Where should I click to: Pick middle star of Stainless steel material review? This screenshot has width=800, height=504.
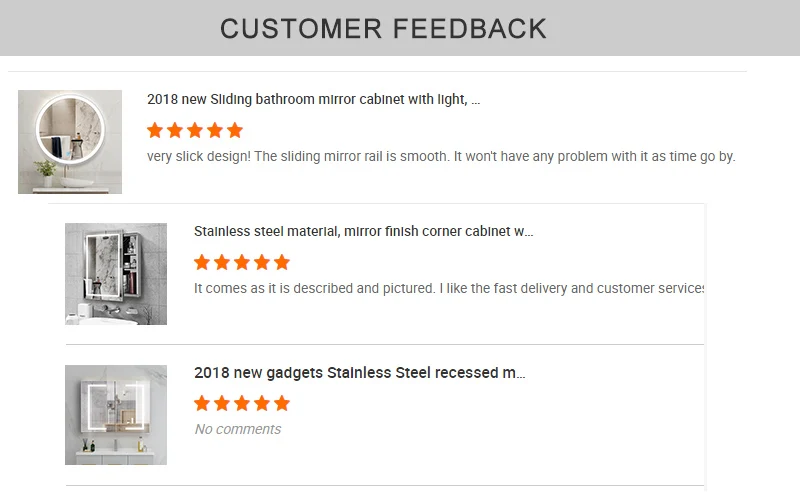click(x=242, y=262)
